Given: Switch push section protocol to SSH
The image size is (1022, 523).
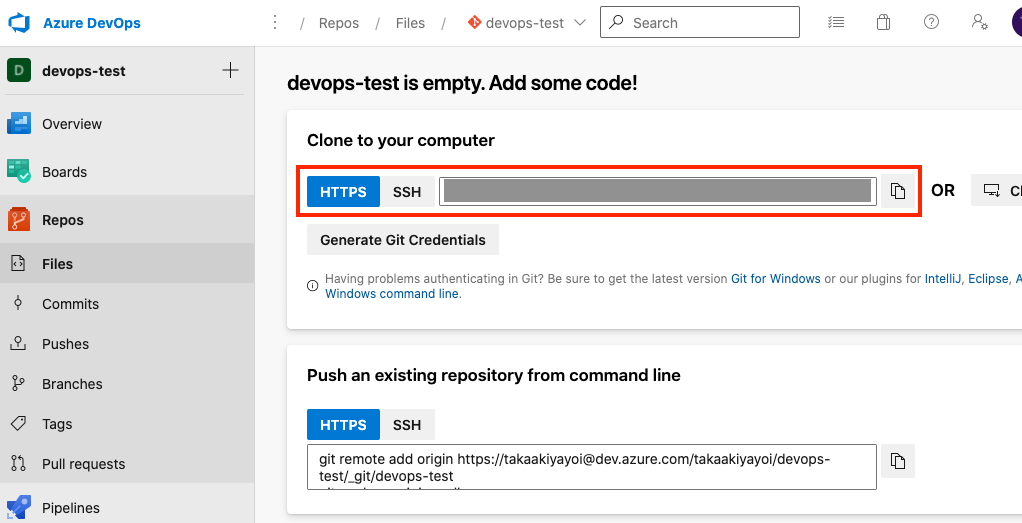Looking at the screenshot, I should coord(407,425).
